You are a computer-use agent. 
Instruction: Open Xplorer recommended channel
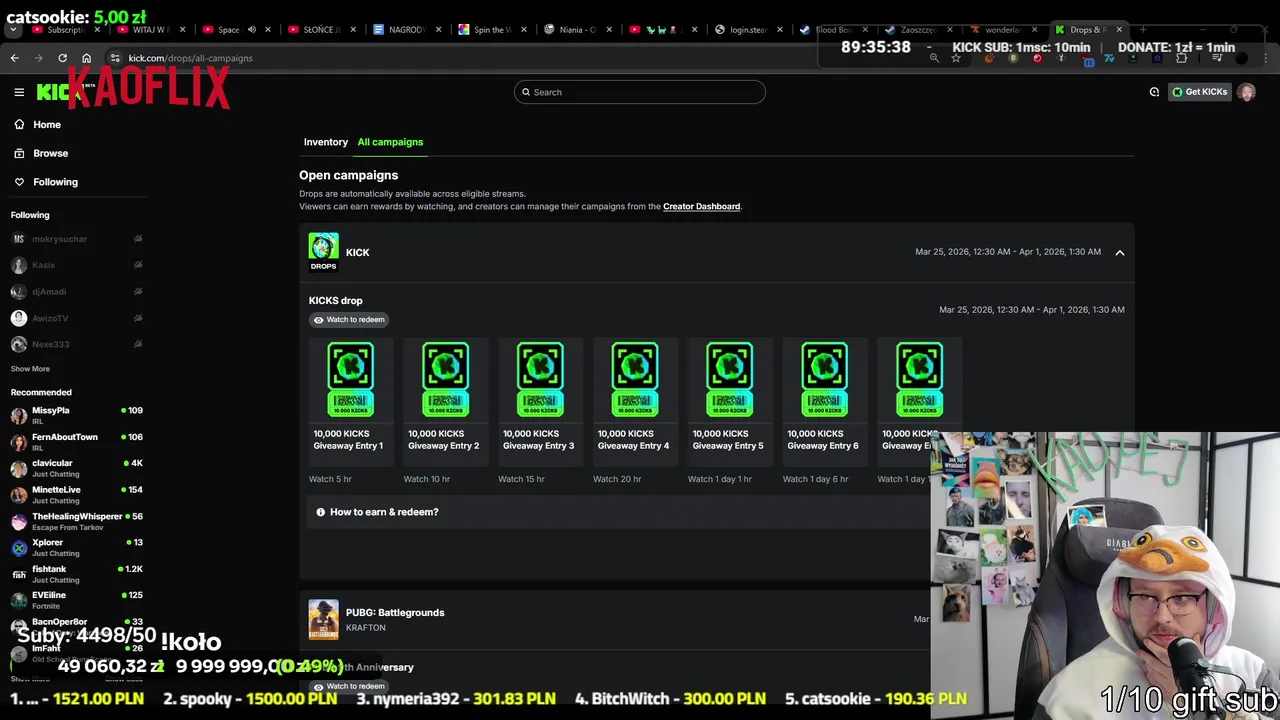point(76,547)
